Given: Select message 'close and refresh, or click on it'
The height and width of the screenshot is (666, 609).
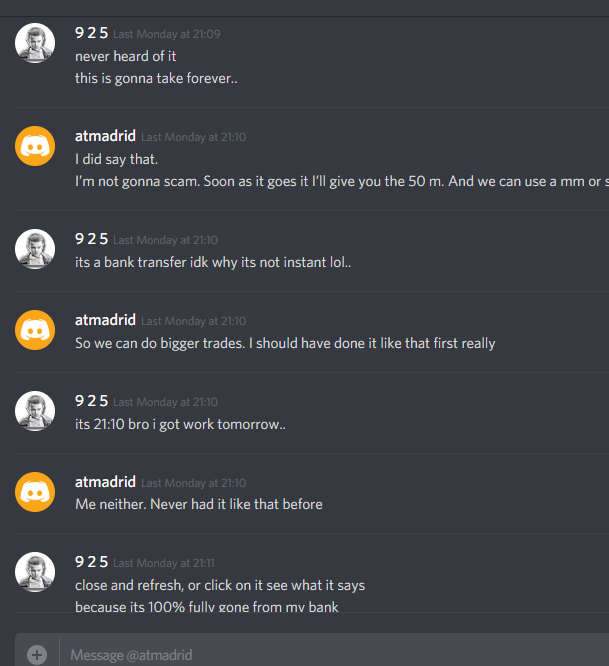Looking at the screenshot, I should coord(220,586).
